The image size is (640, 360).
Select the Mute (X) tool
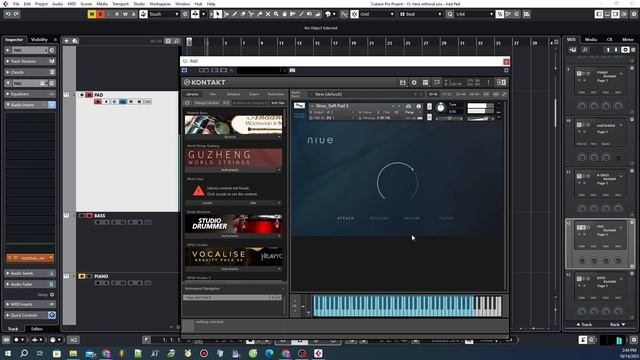[268, 14]
